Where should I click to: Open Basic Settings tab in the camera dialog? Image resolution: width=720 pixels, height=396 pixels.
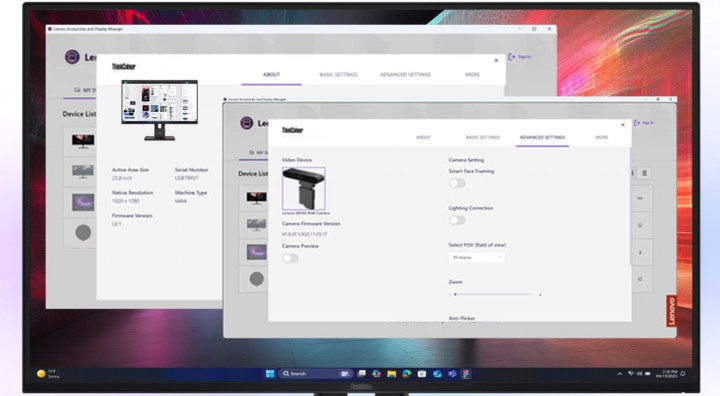click(x=483, y=137)
